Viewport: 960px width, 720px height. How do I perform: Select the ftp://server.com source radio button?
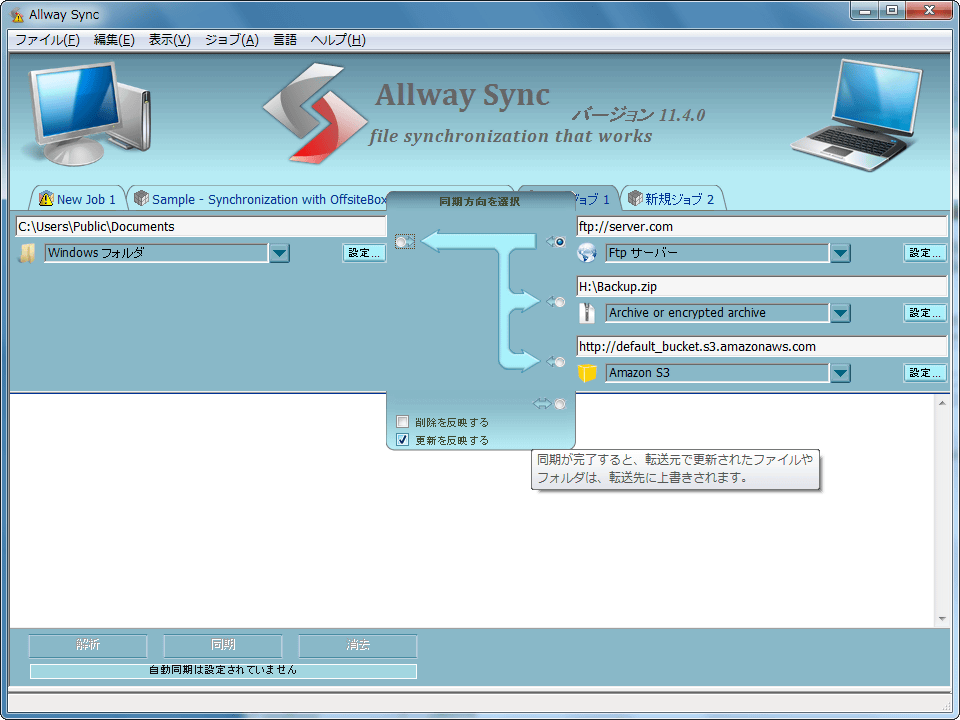(560, 242)
